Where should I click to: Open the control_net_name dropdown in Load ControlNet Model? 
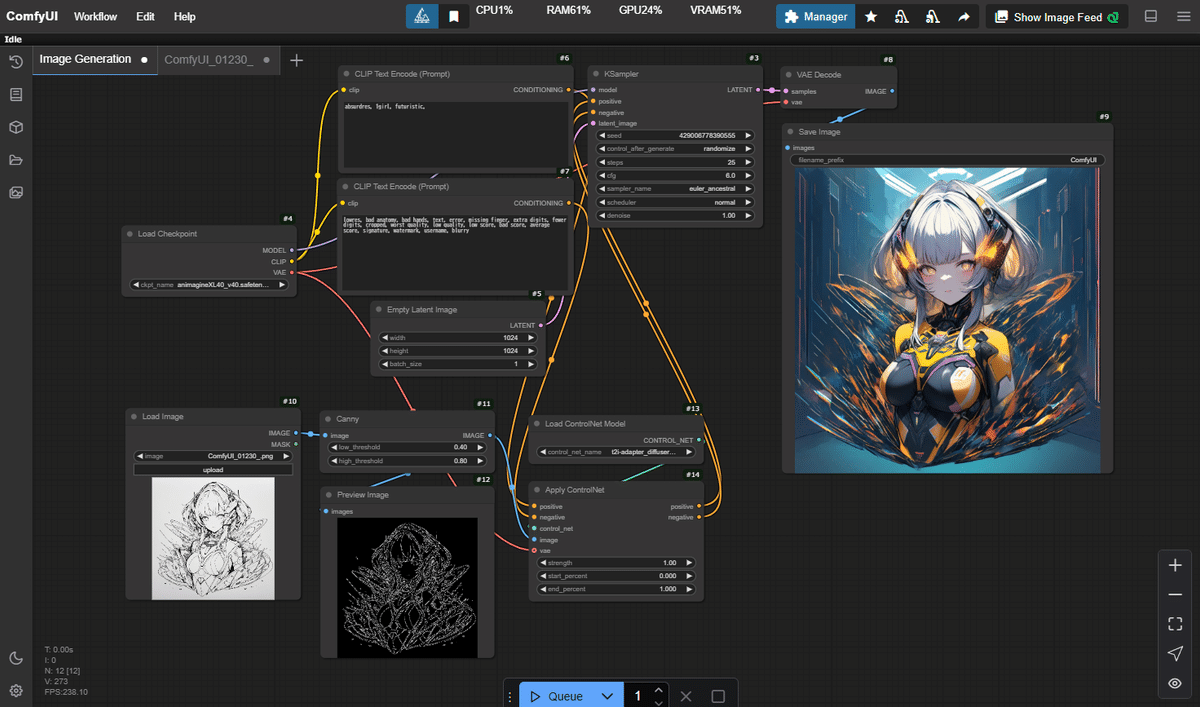615,451
